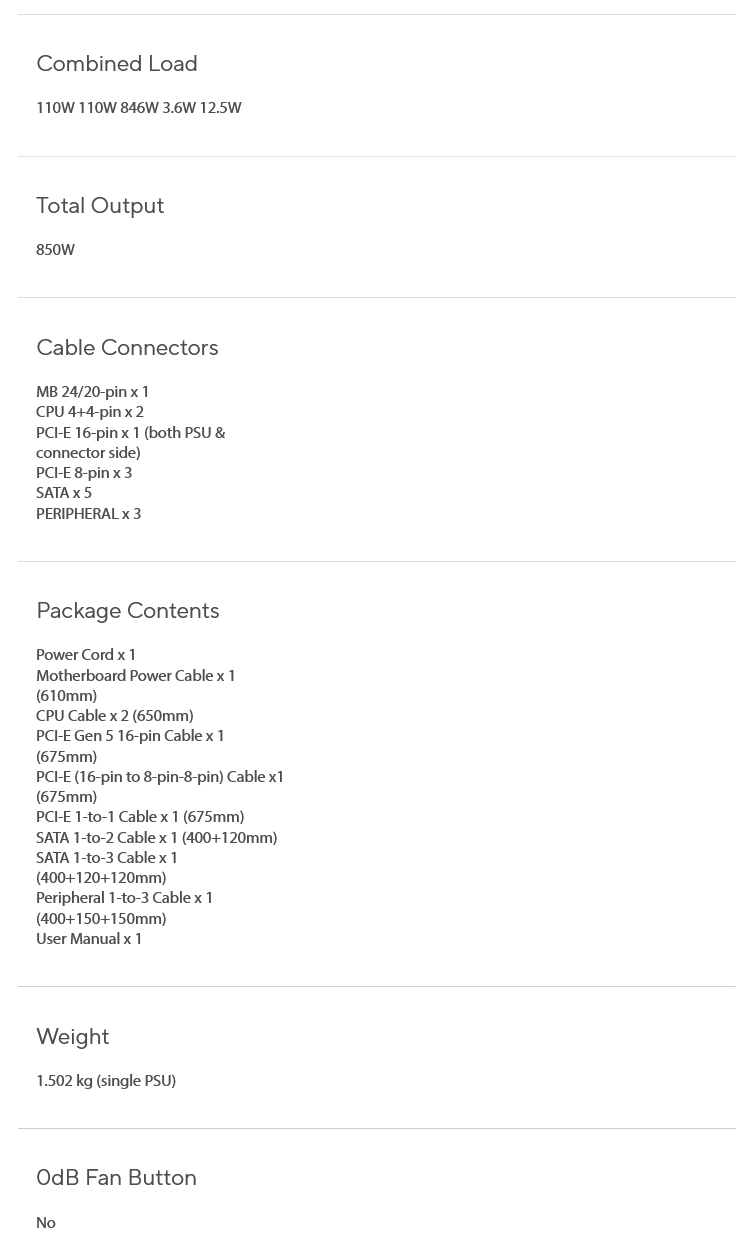
Task: Click the Combined Load heading
Action: (x=117, y=63)
